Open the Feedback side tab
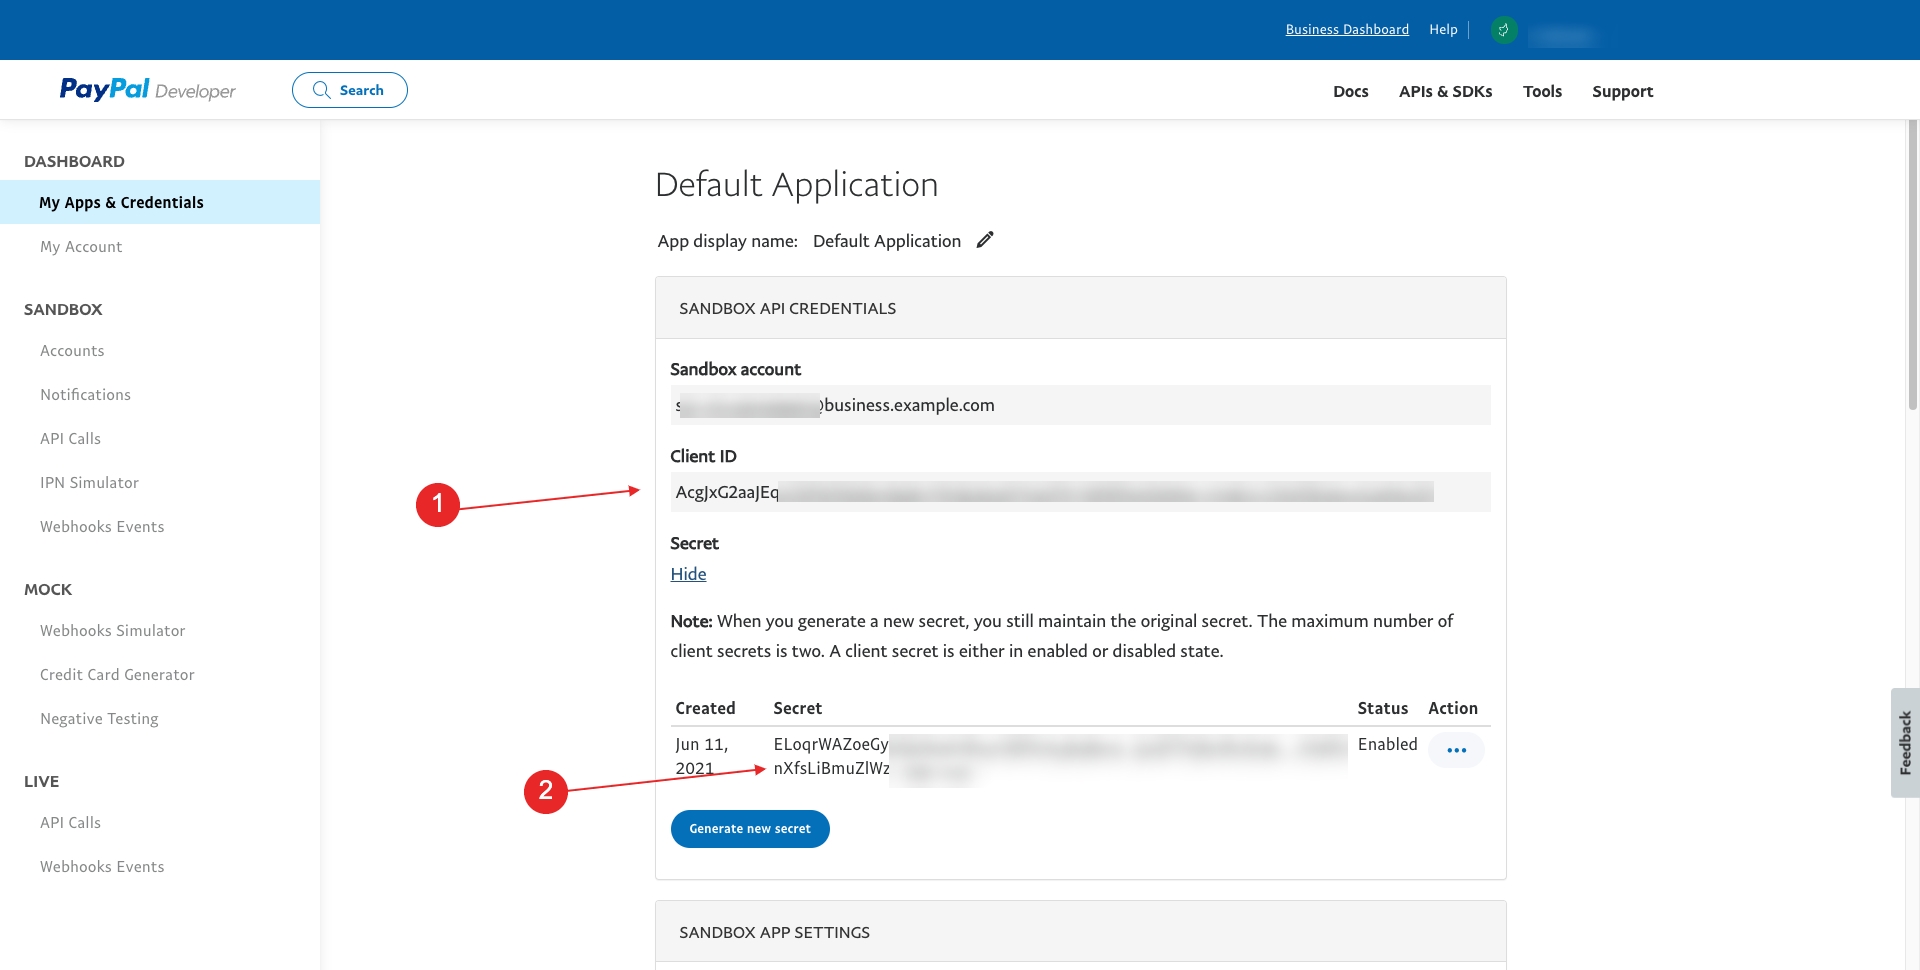 [x=1905, y=743]
